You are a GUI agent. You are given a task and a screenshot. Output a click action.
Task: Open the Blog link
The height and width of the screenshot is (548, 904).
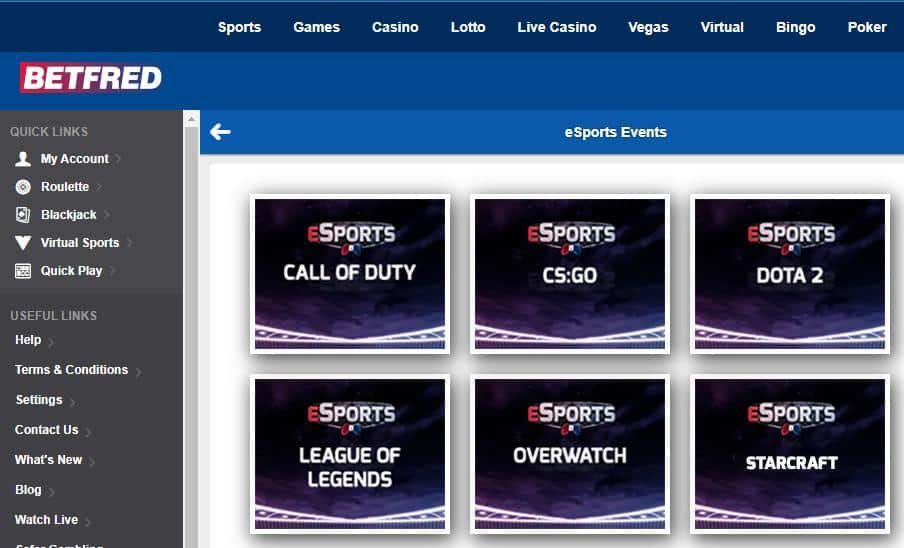[28, 489]
